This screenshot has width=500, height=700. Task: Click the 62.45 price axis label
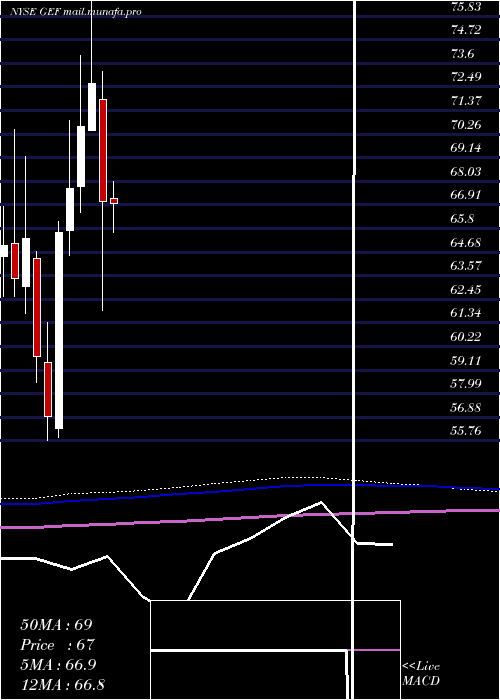[466, 289]
